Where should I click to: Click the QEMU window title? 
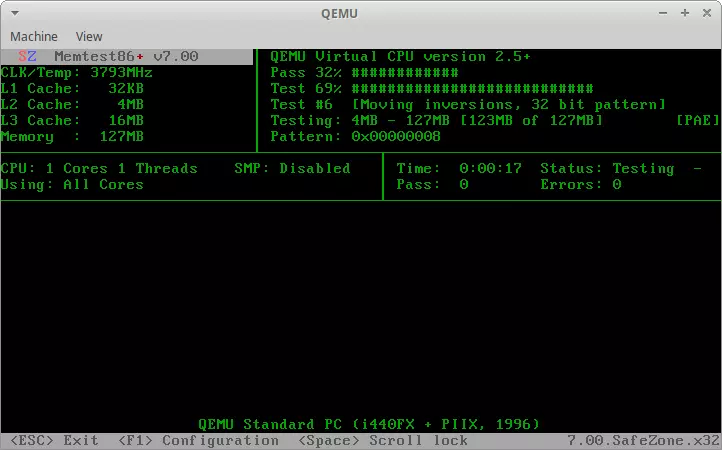pos(339,13)
